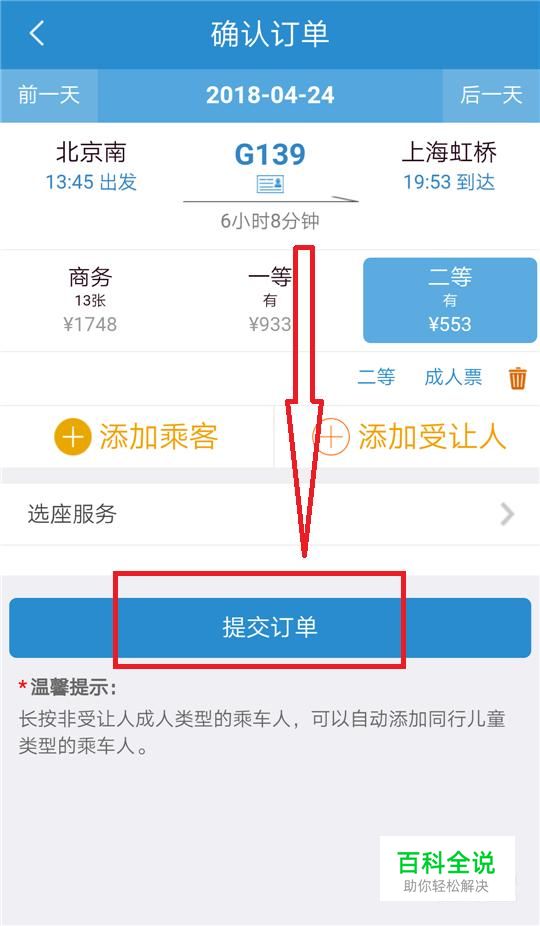Tap outlined plus icon for 添加受让人
The height and width of the screenshot is (926, 540).
[331, 437]
